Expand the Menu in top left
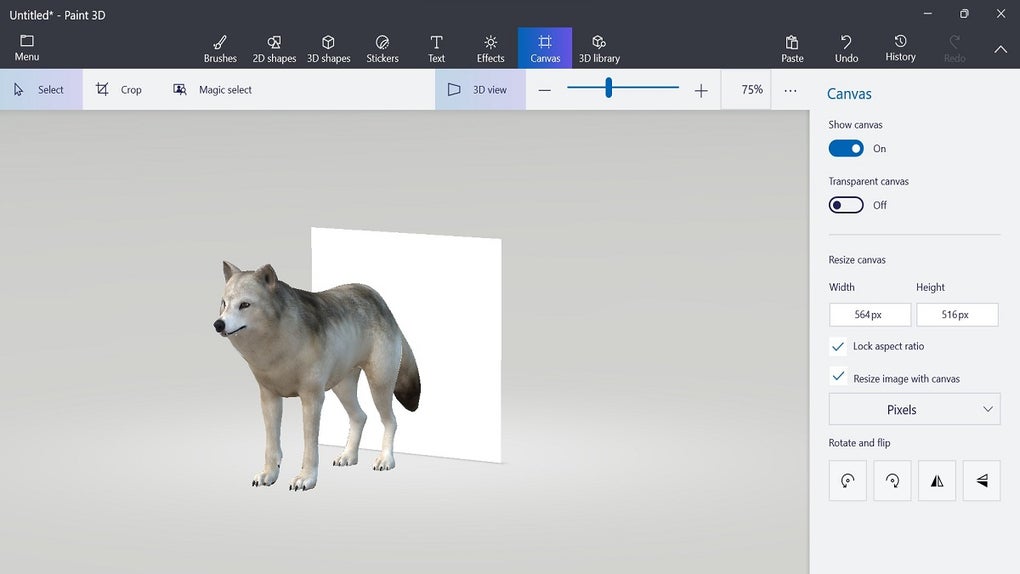Screen dimensions: 1020x574 tap(27, 48)
